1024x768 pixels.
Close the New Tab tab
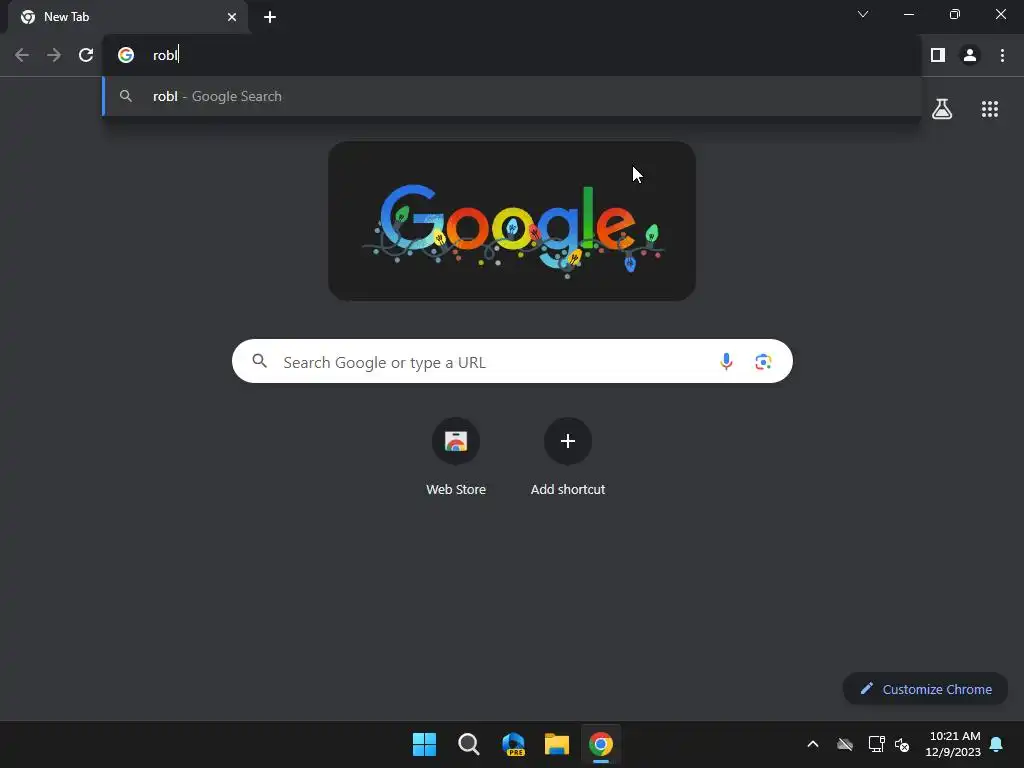(x=232, y=17)
